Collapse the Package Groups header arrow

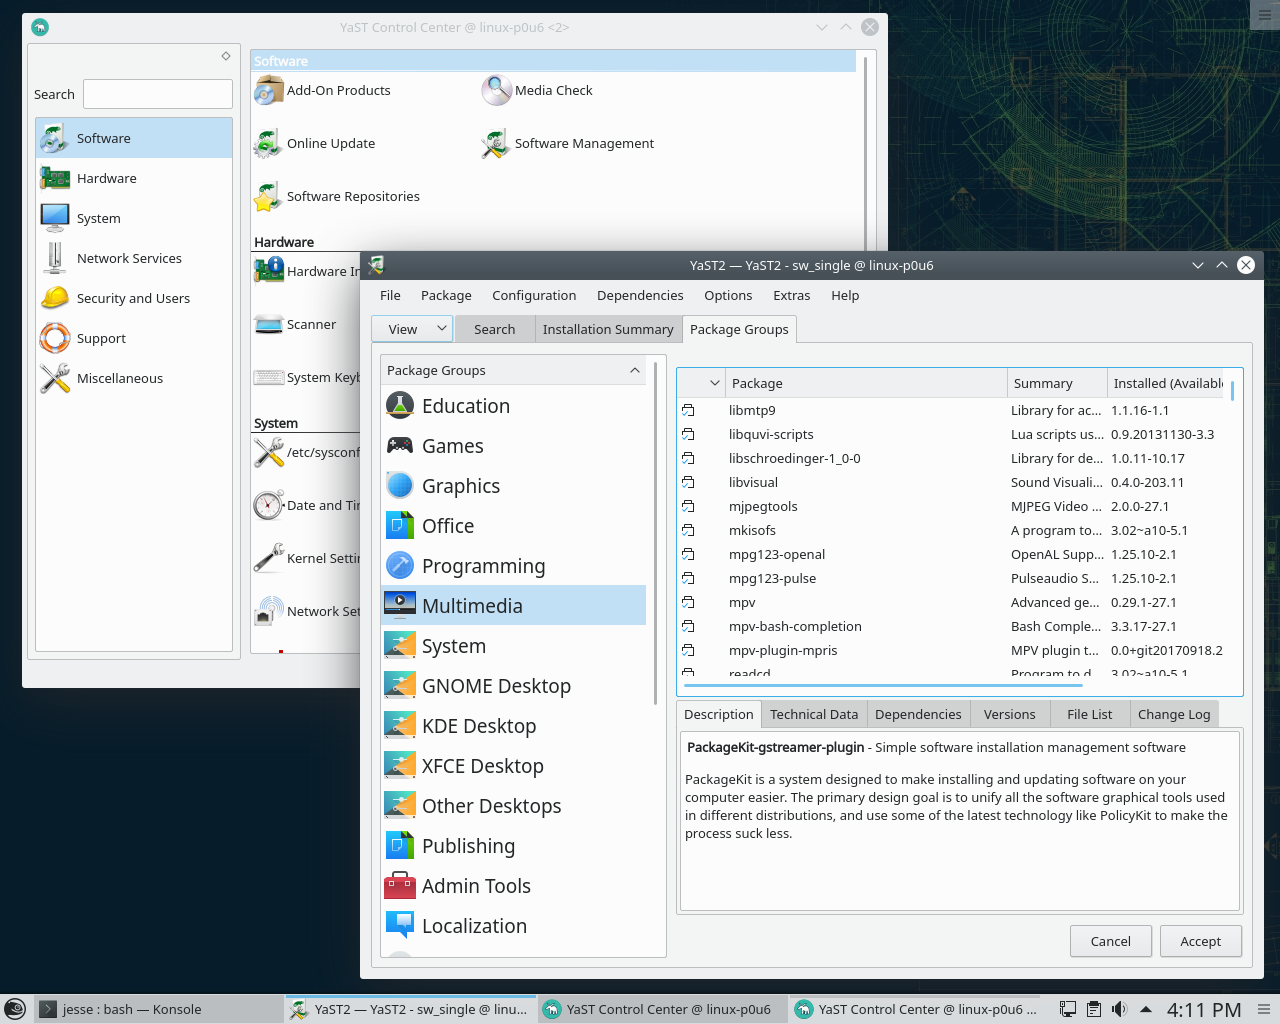(635, 370)
